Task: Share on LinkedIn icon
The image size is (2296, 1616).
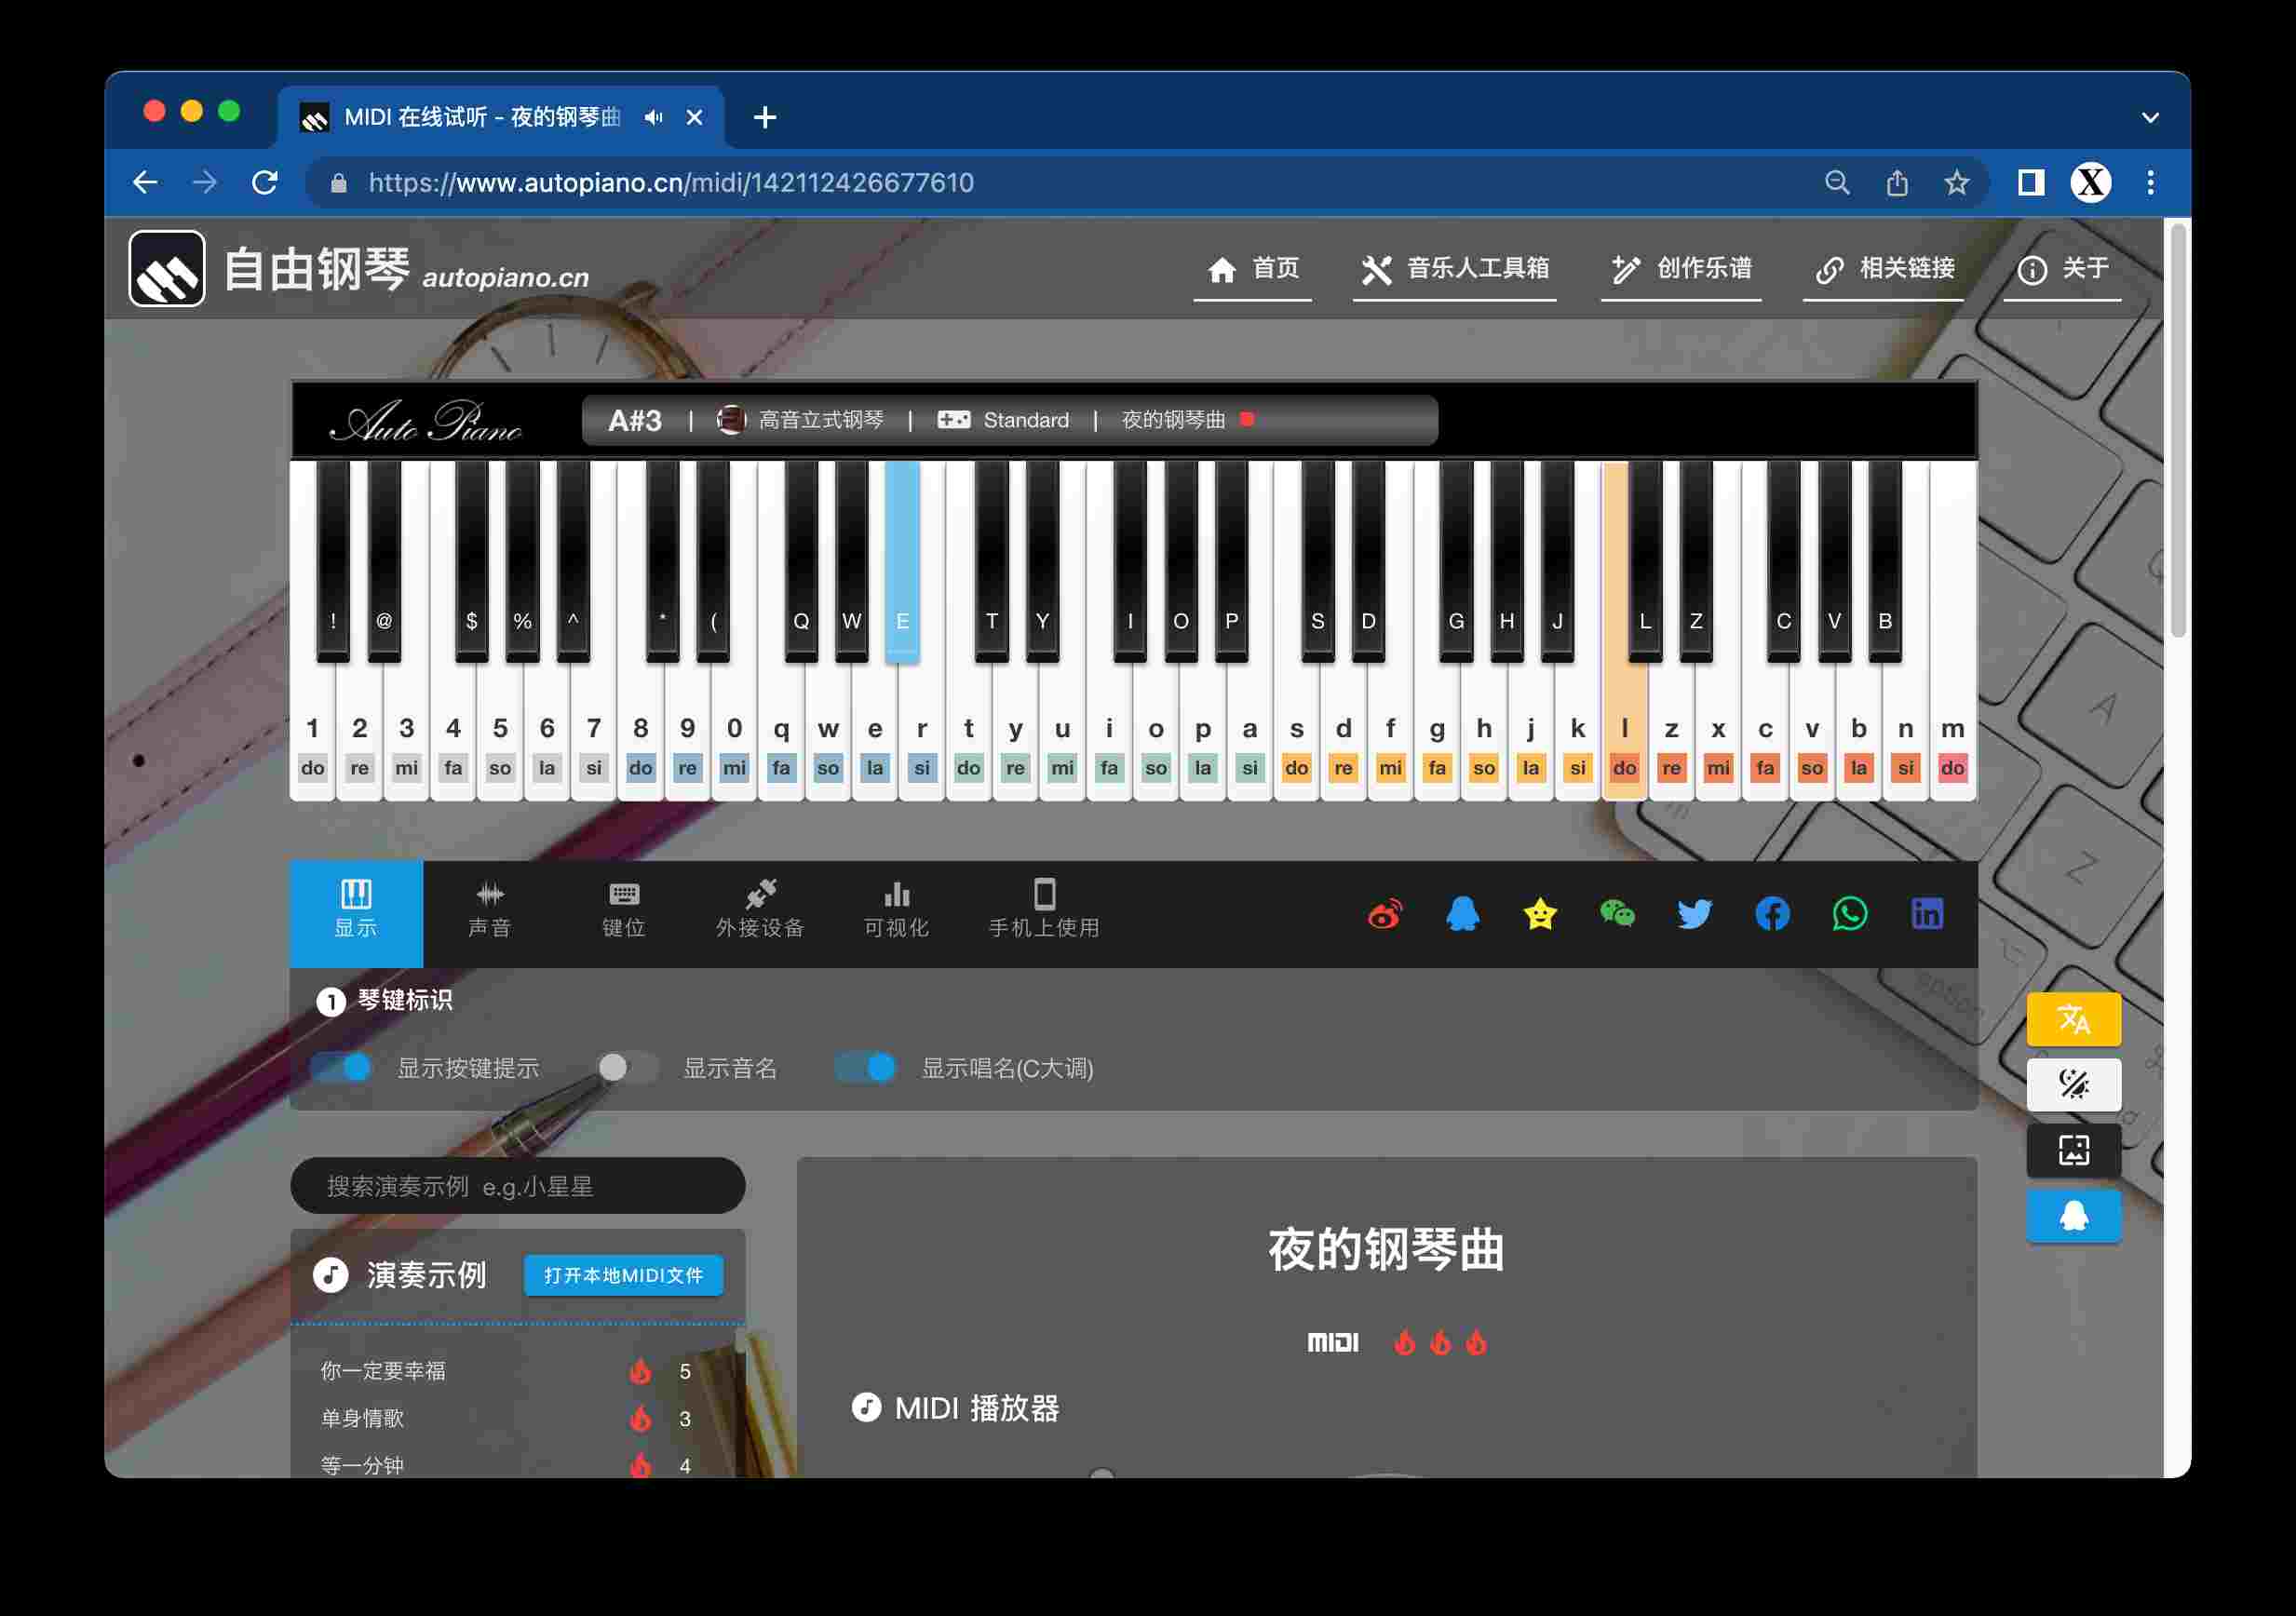Action: [x=1927, y=914]
